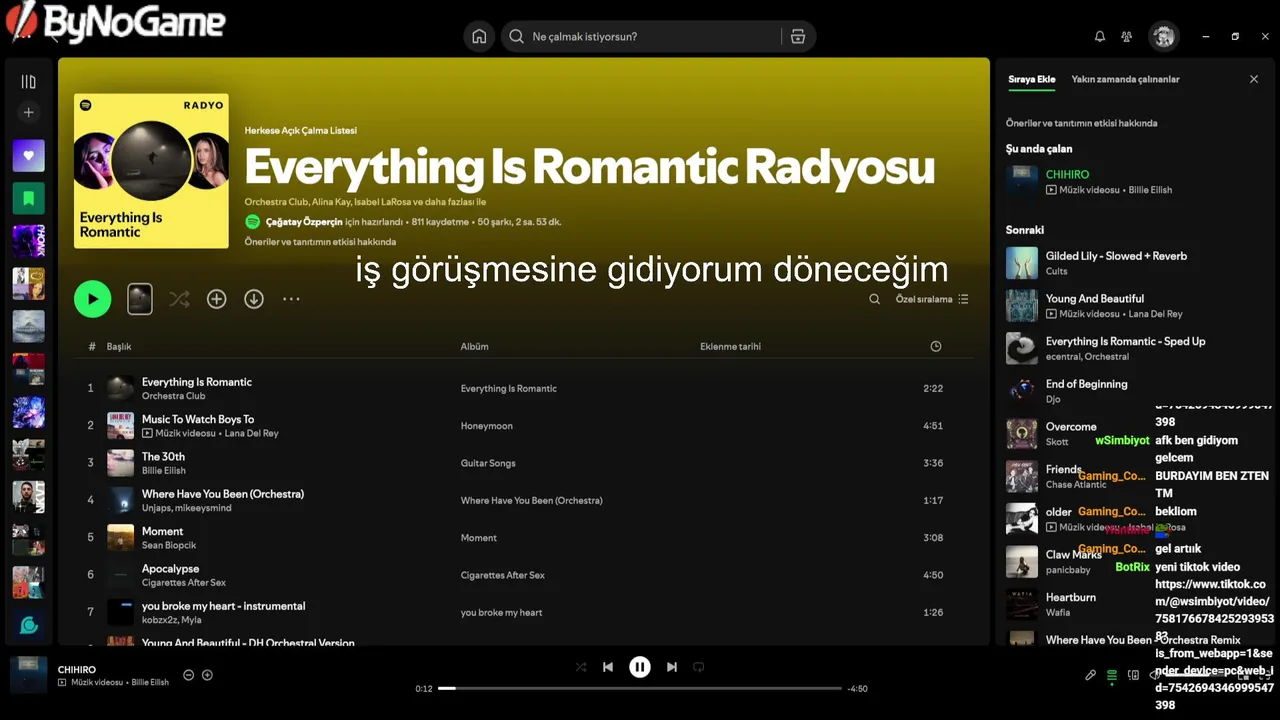This screenshot has width=1280, height=720.
Task: Collapse Your Library sidebar icon
Action: [x=28, y=82]
